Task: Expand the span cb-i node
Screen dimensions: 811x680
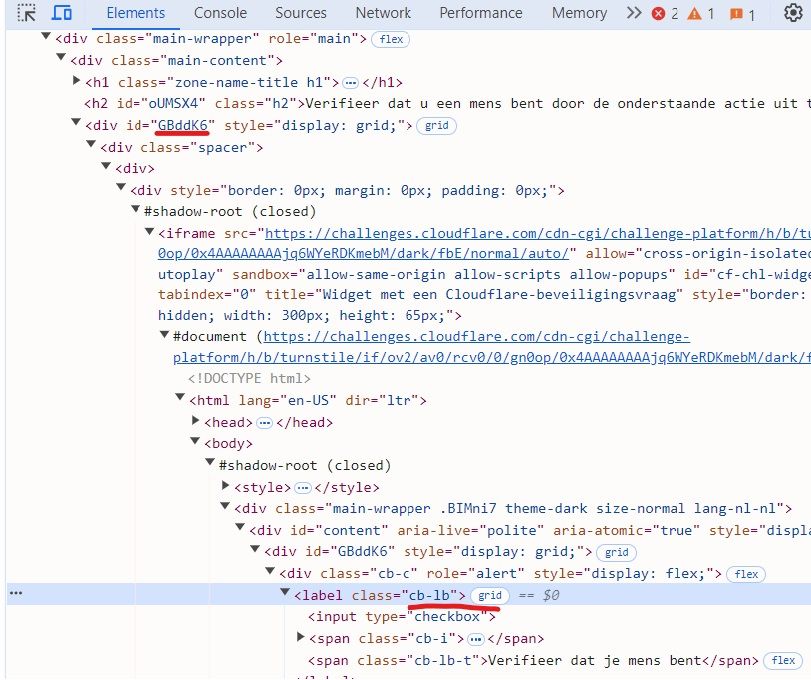Action: coord(302,638)
